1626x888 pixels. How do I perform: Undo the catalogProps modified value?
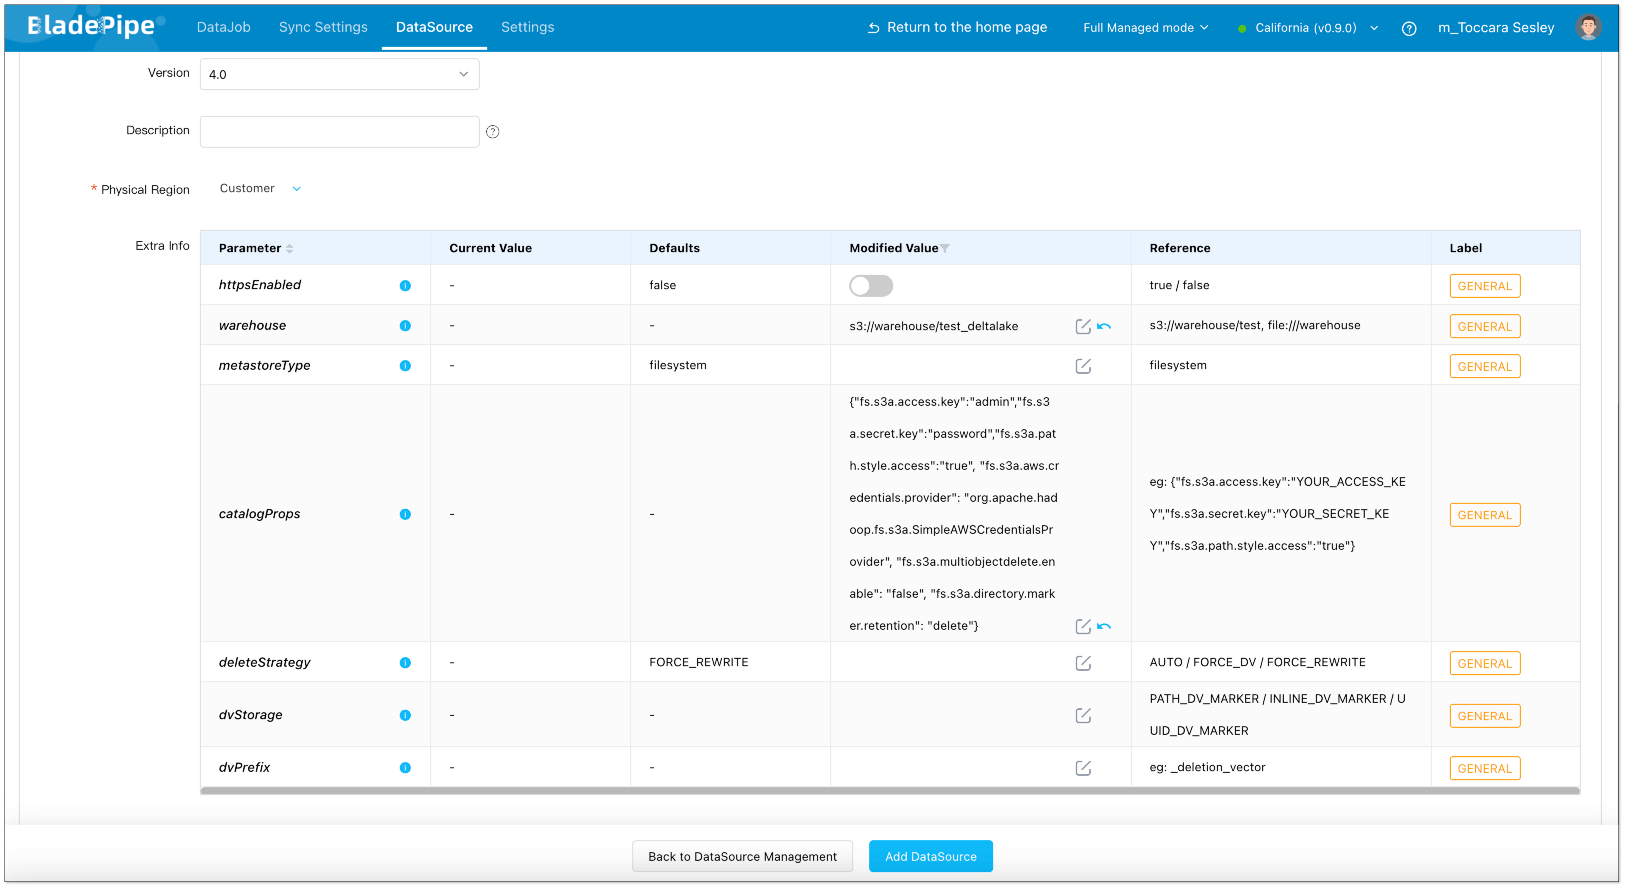[1104, 626]
